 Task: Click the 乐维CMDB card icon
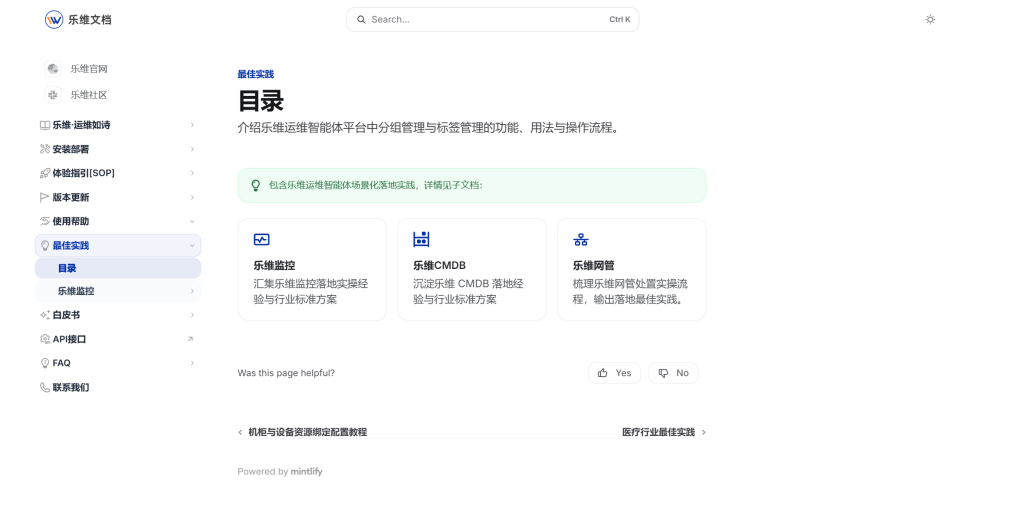(x=421, y=239)
